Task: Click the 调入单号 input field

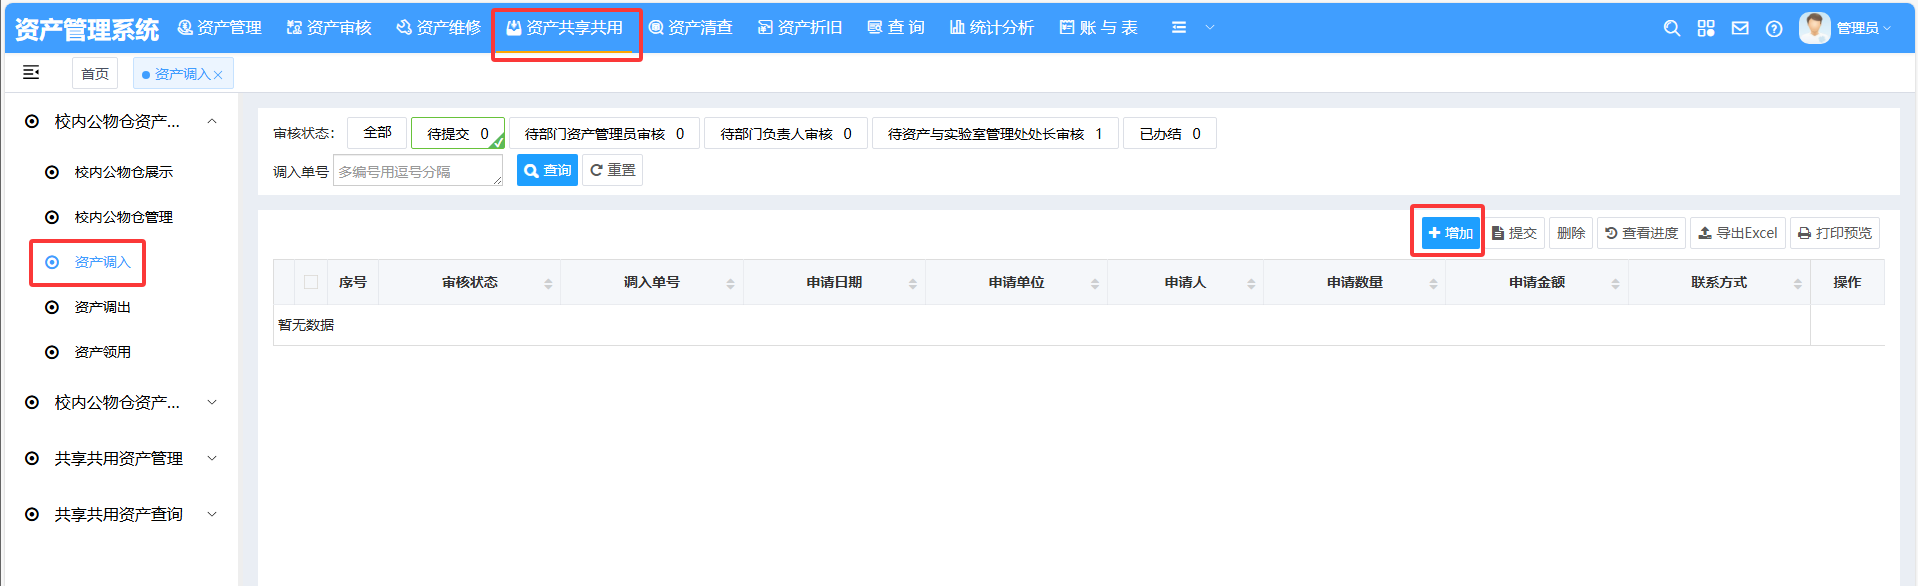Action: tap(417, 171)
